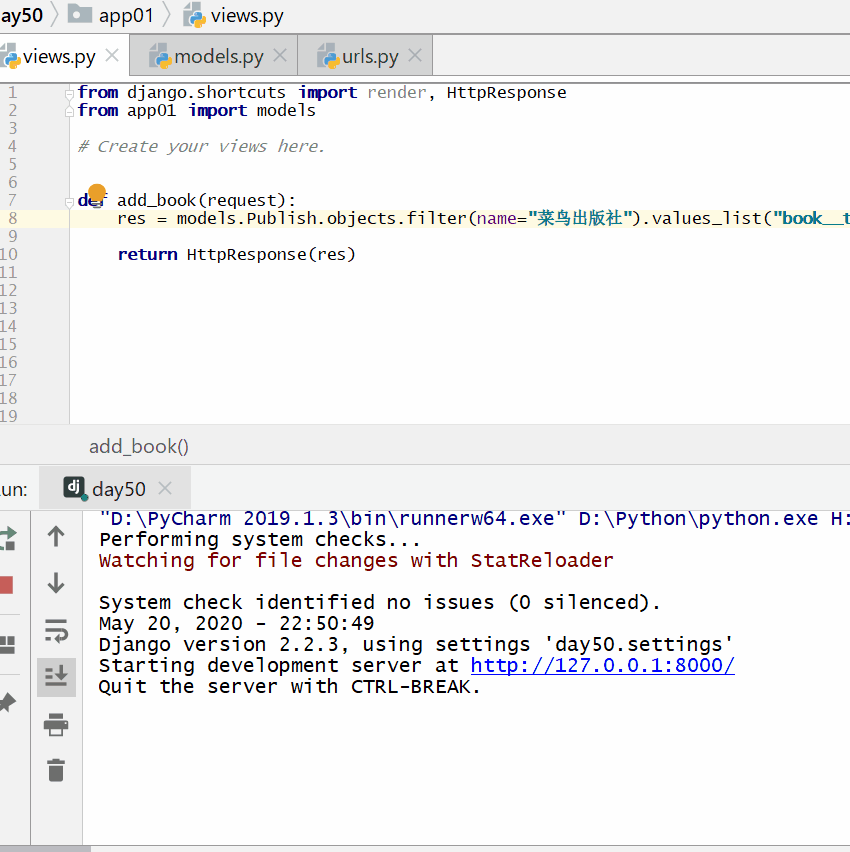Close the views.py editor tab
Image resolution: width=850 pixels, height=852 pixels.
[112, 56]
